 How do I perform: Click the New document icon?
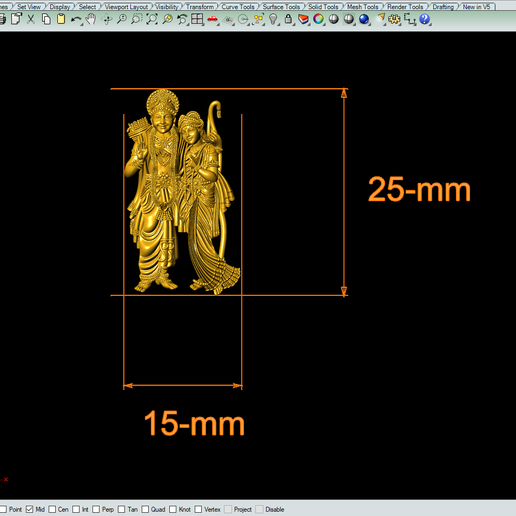point(16,19)
